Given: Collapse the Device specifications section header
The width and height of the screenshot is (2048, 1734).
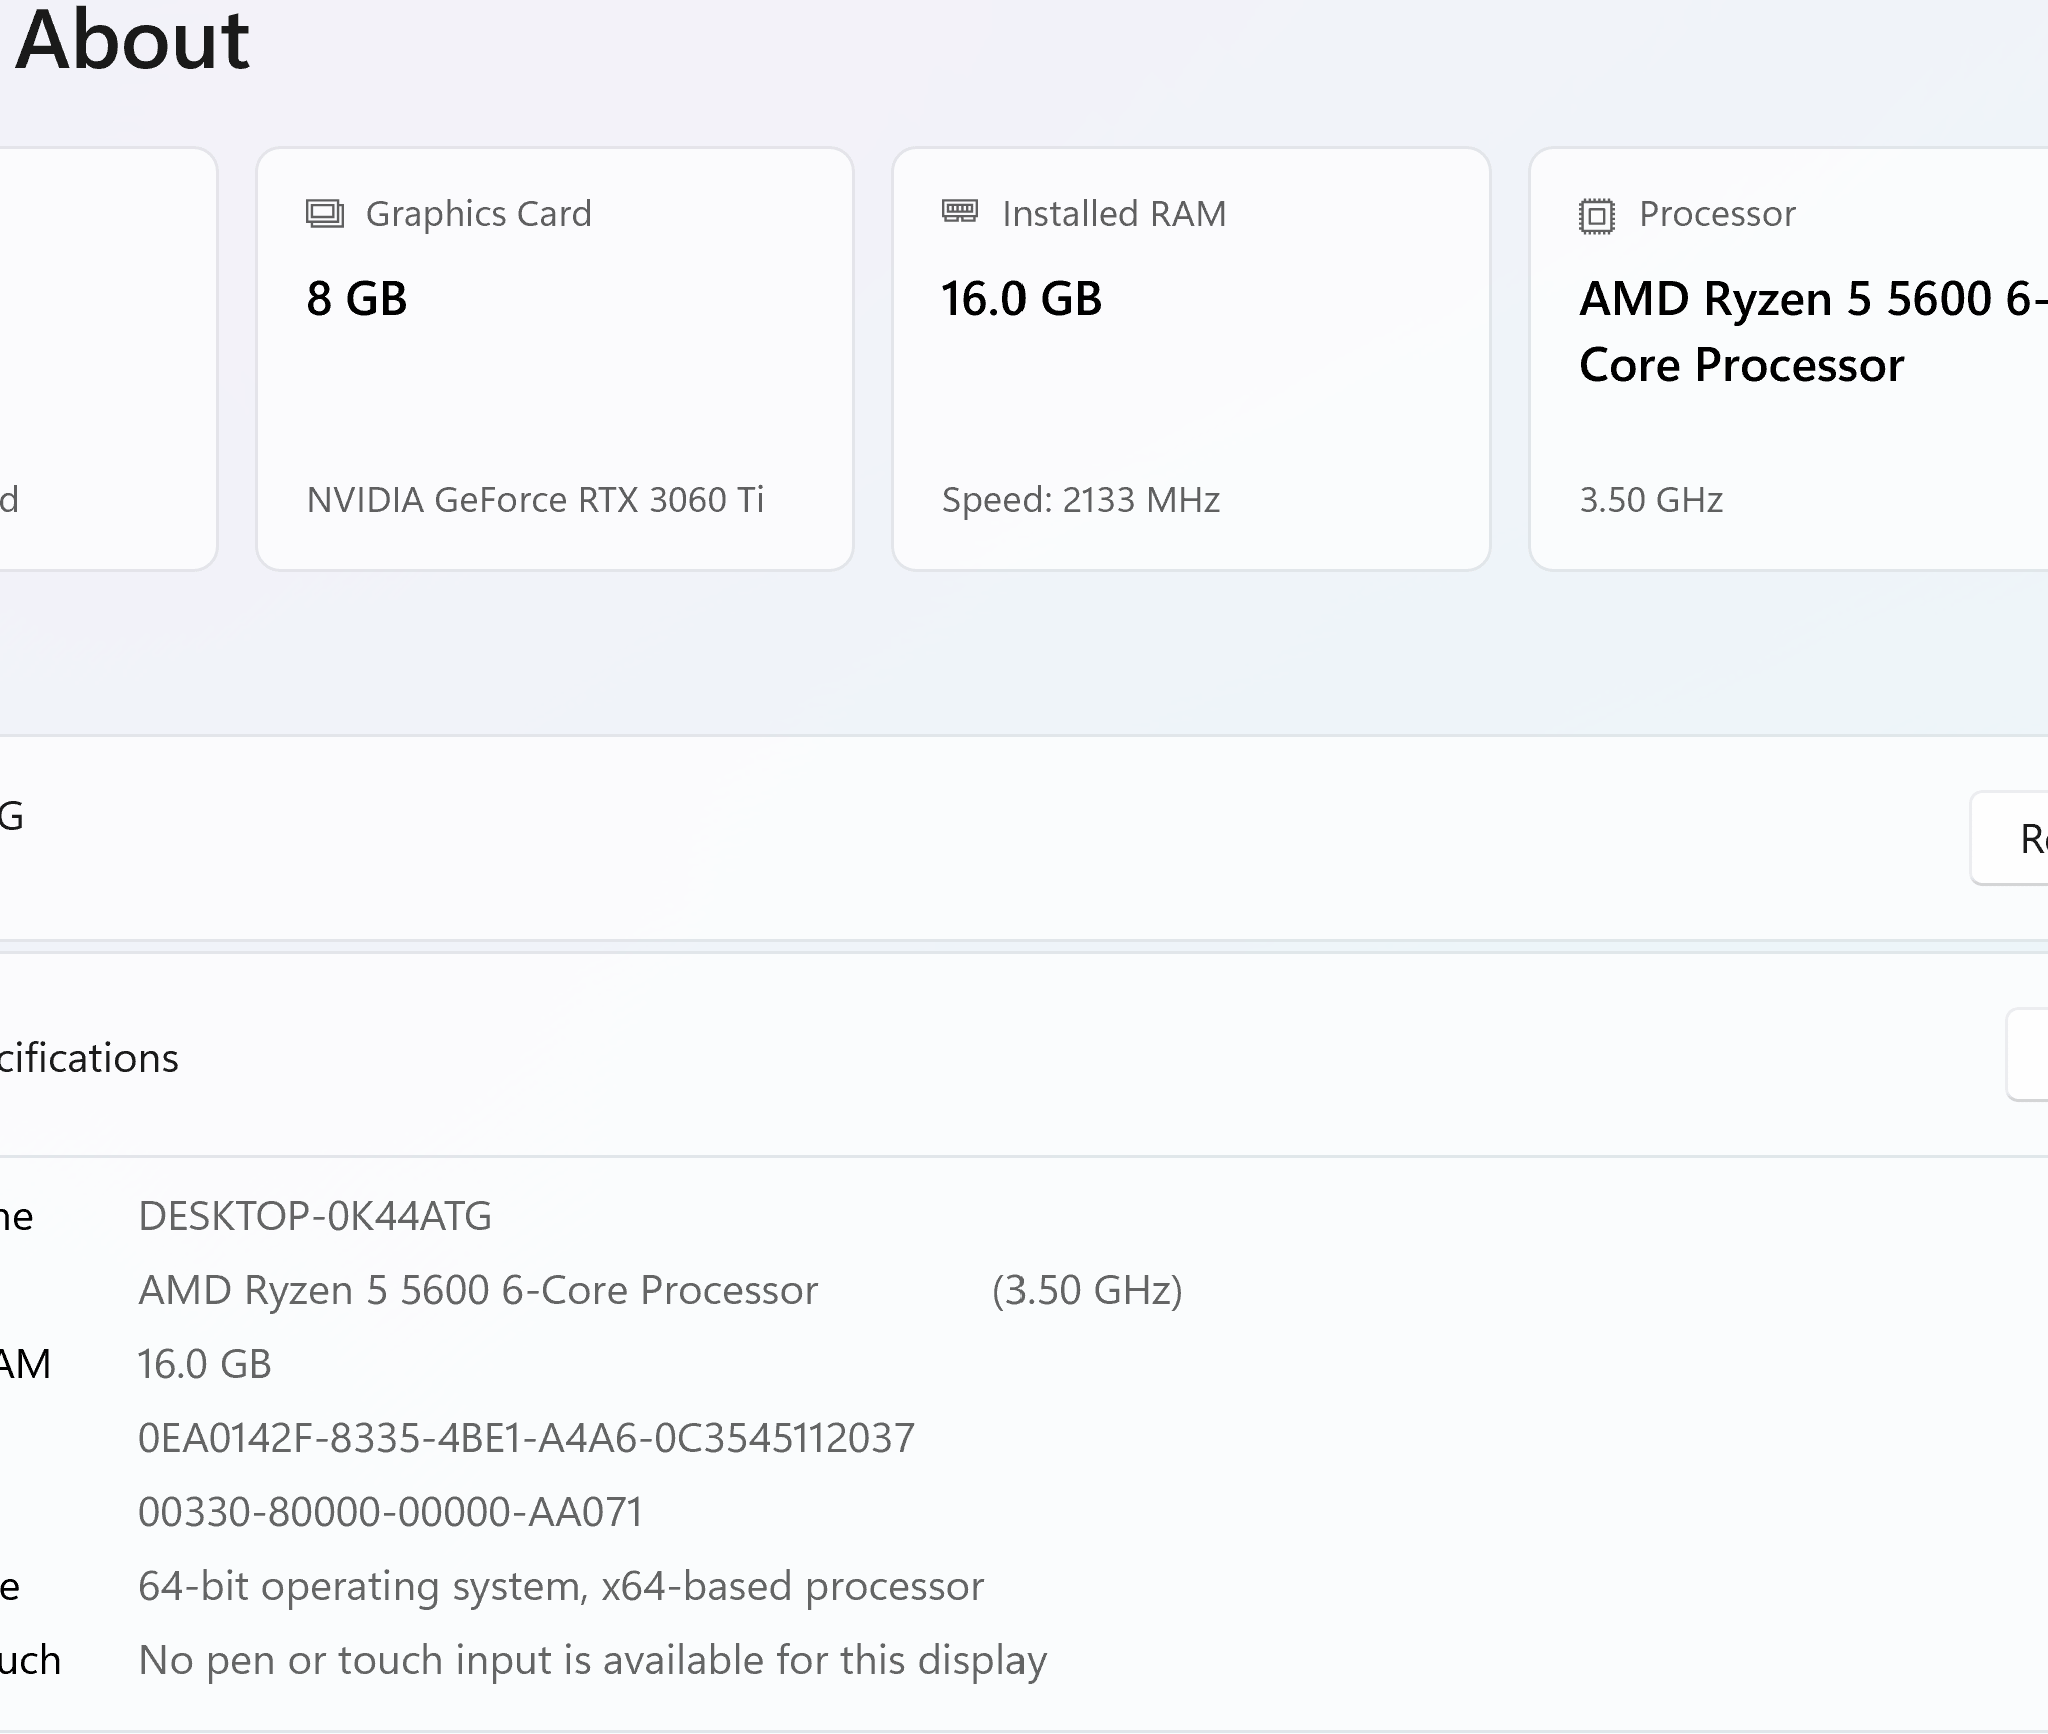Looking at the screenshot, I should (x=1024, y=1056).
